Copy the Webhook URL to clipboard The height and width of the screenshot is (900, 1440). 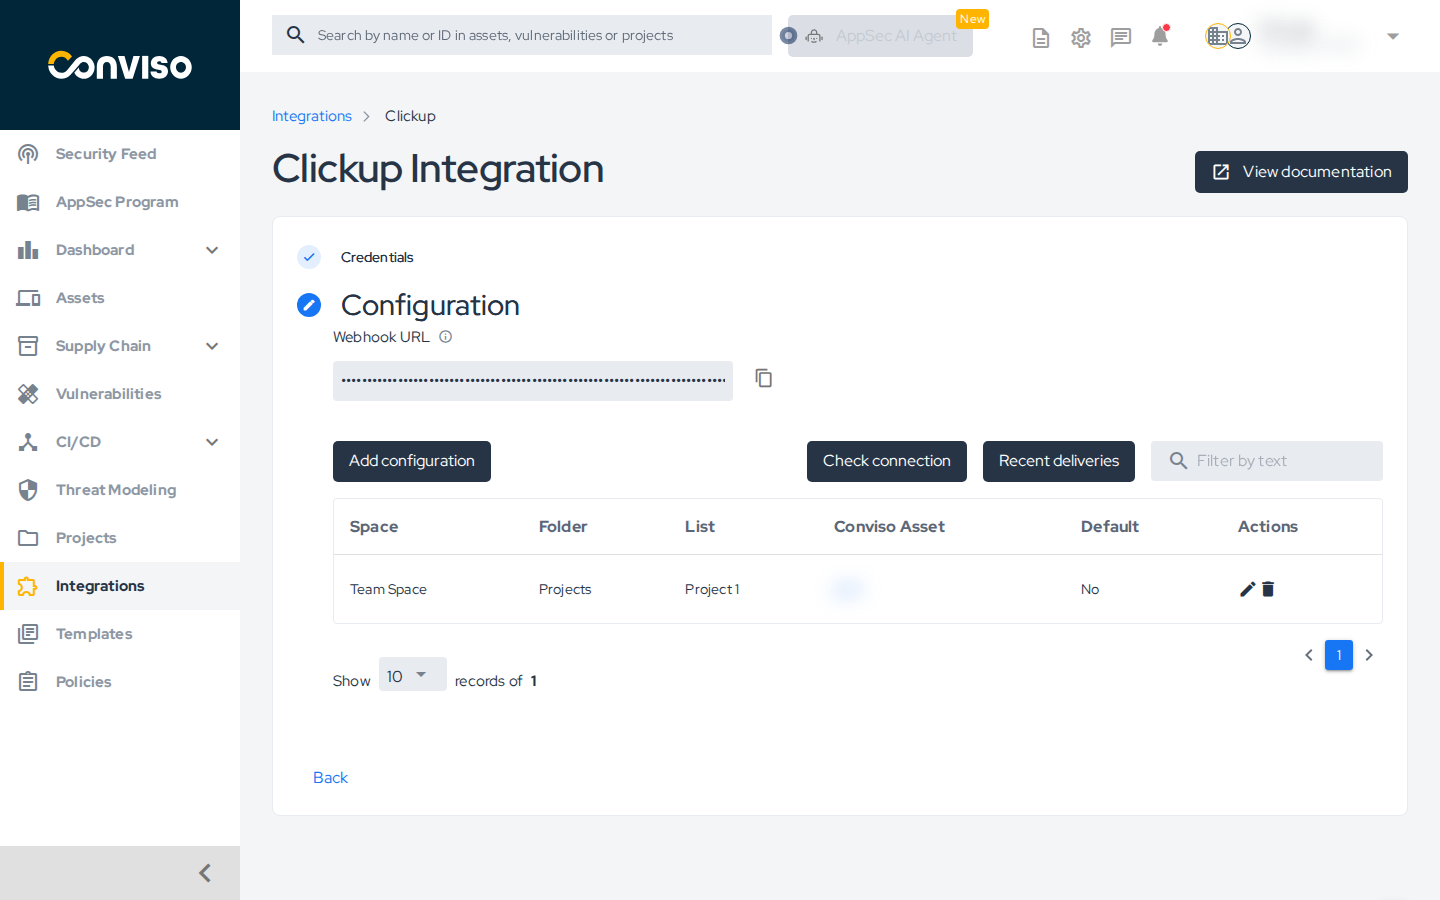(764, 378)
